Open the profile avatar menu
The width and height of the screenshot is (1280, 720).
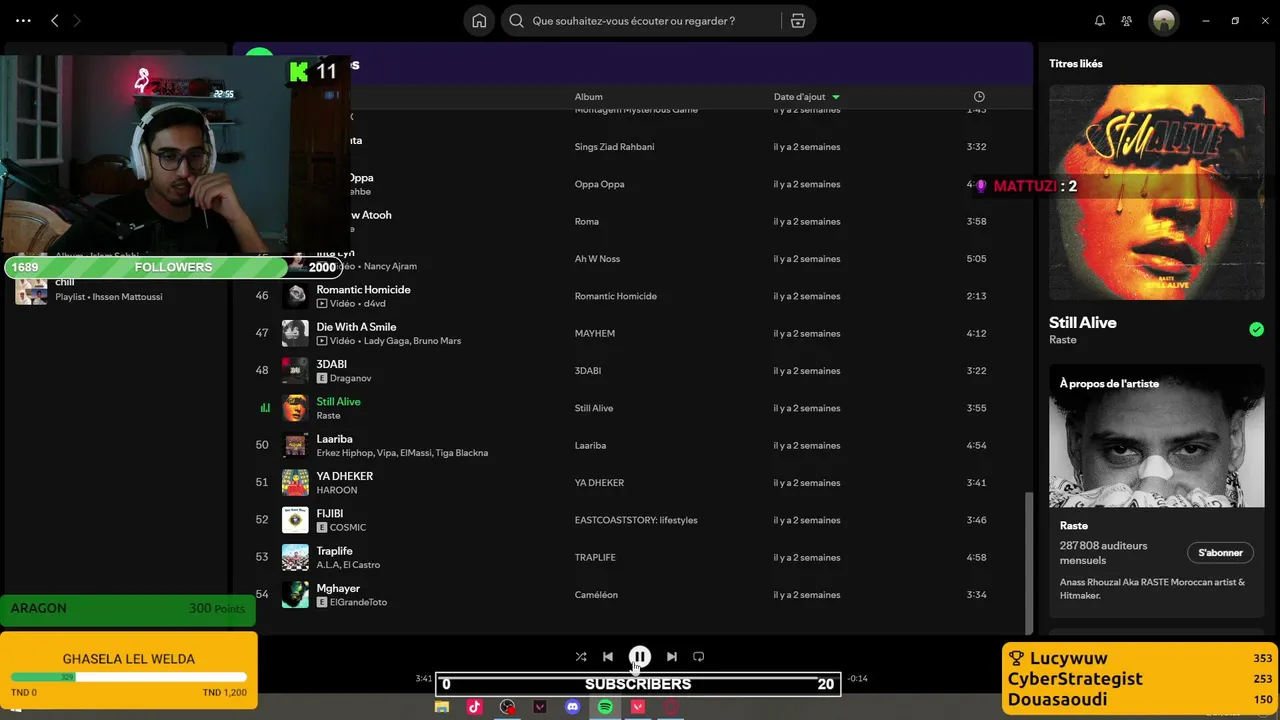pos(1163,21)
